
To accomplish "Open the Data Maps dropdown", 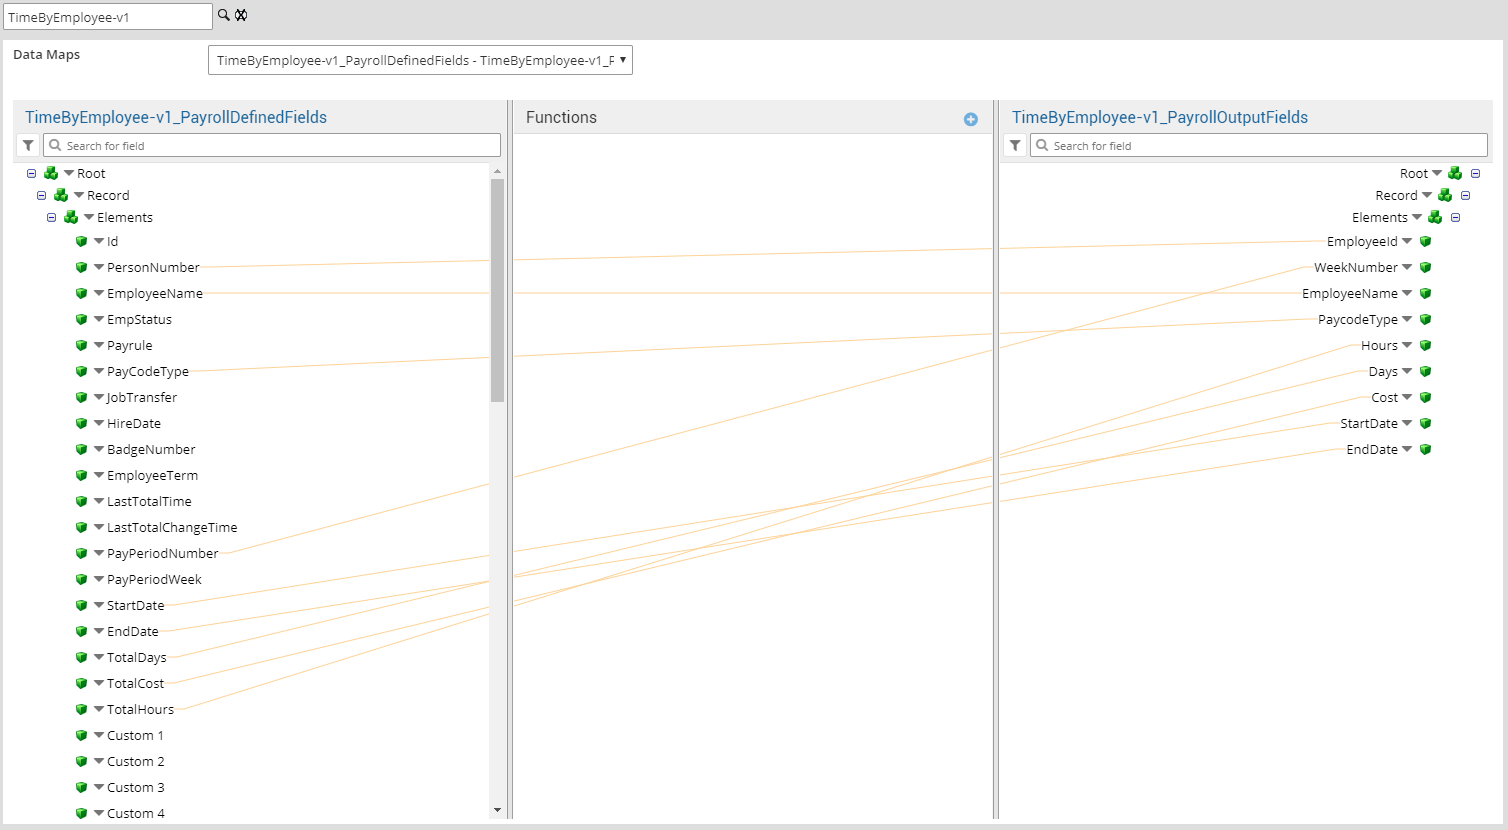I will (420, 60).
